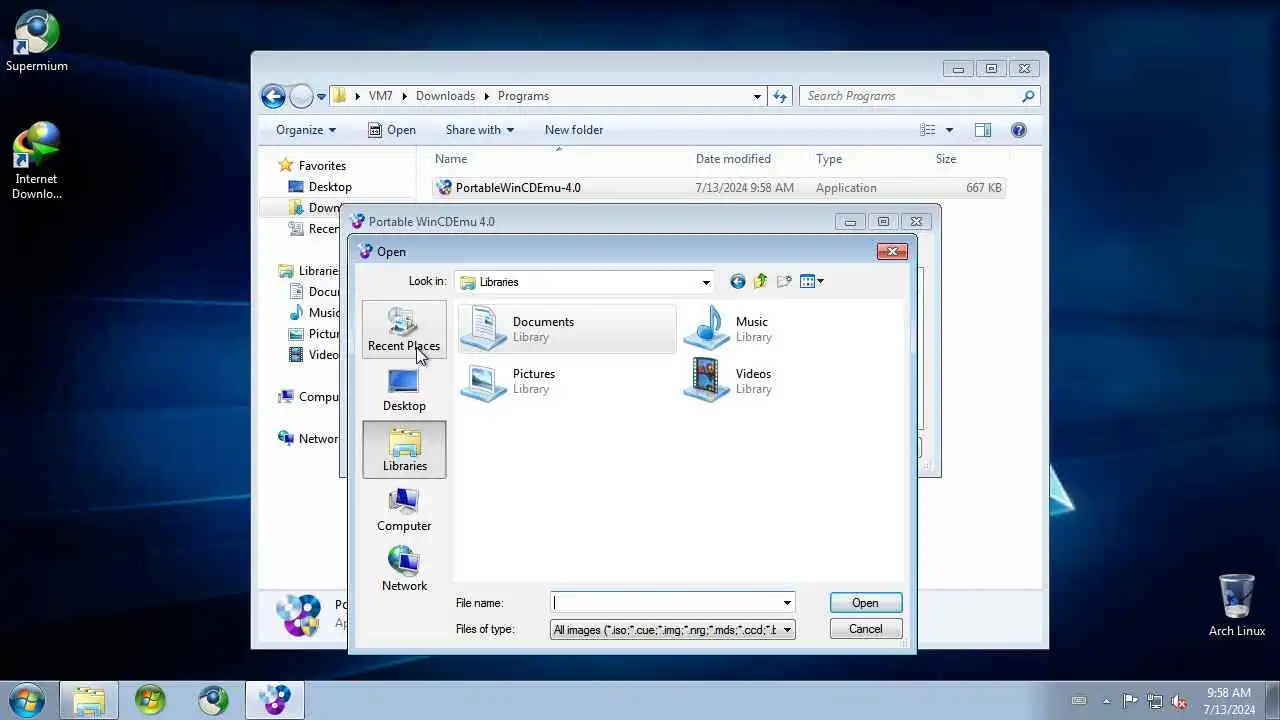
Task: Select the Pictures library
Action: 510,381
